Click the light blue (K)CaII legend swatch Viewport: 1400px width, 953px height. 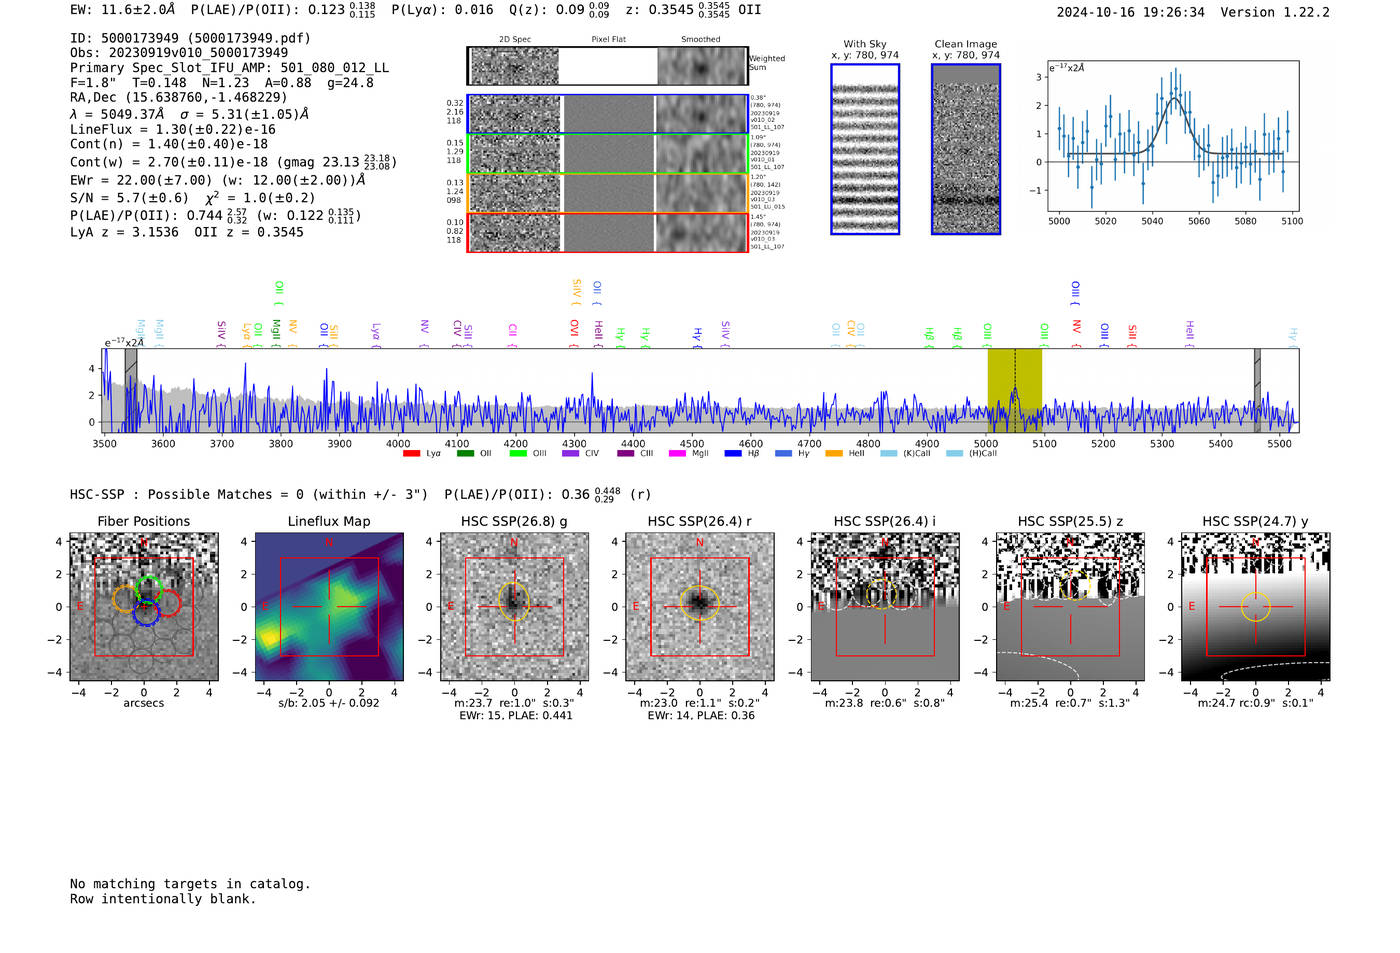888,453
